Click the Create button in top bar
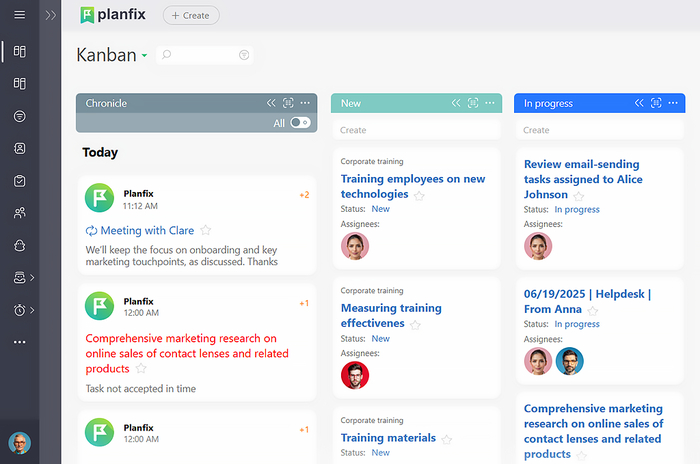This screenshot has height=464, width=700. tap(190, 15)
